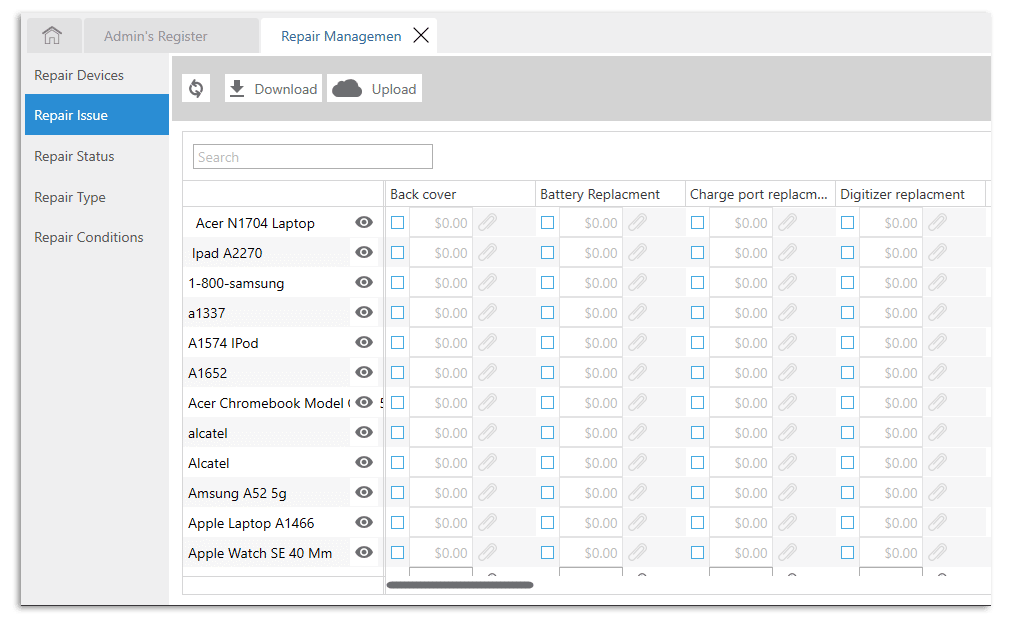Click Back cover paperclip for Acer N1704 Laptop

point(487,223)
